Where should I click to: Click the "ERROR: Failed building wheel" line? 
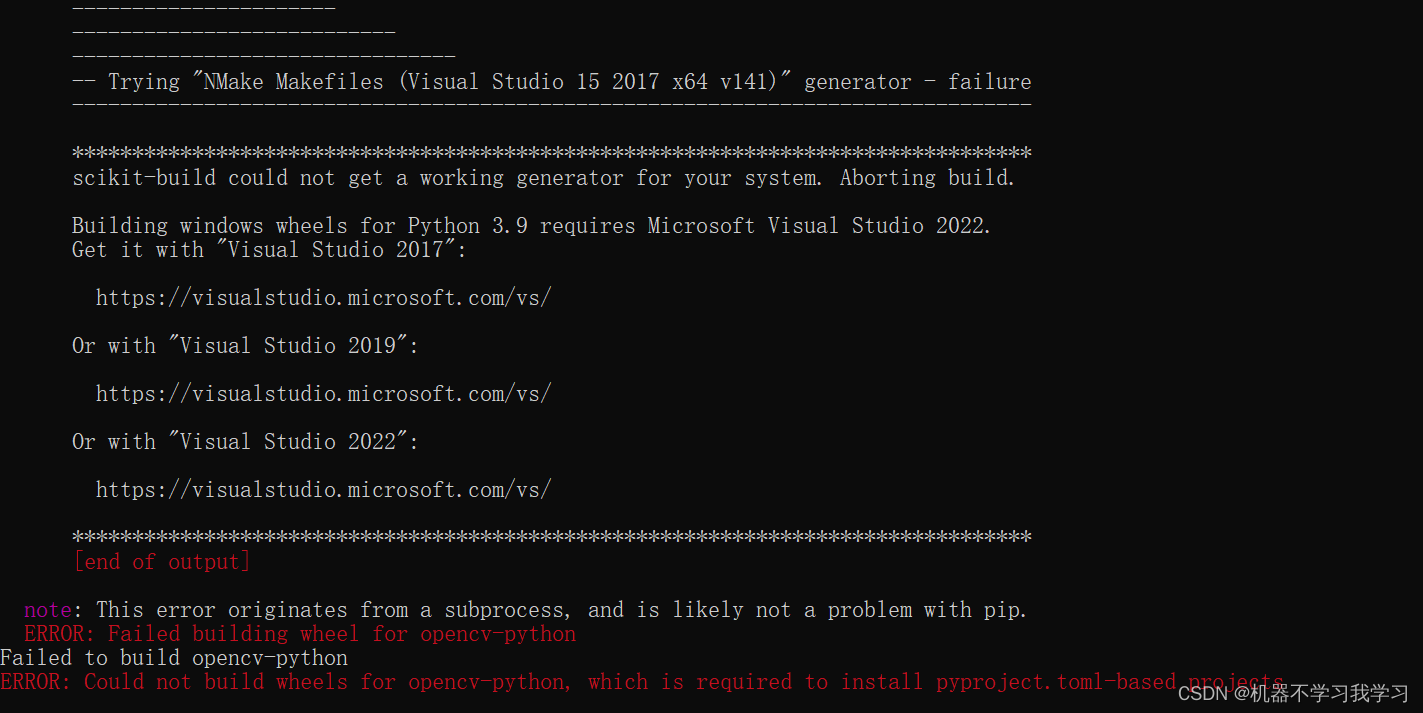pos(300,634)
